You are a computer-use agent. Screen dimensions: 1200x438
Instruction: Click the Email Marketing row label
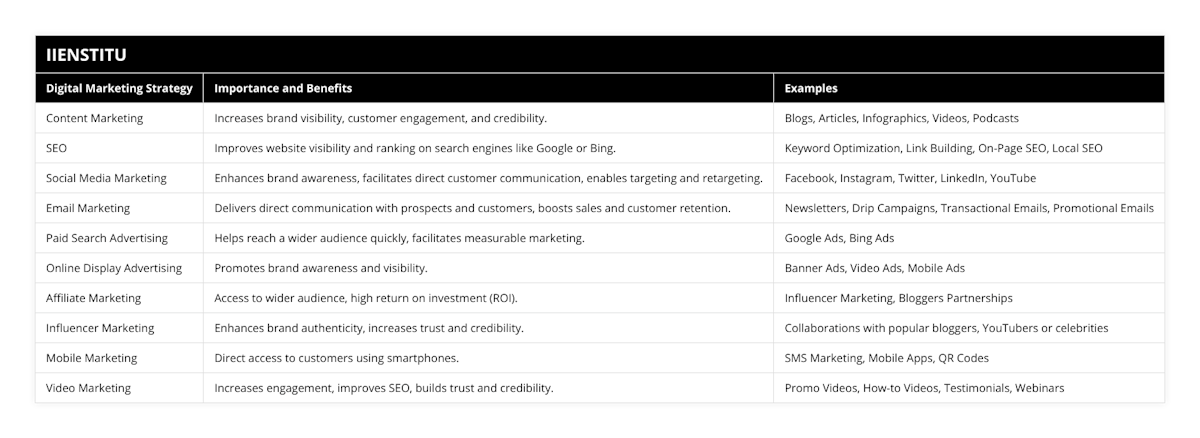(88, 208)
